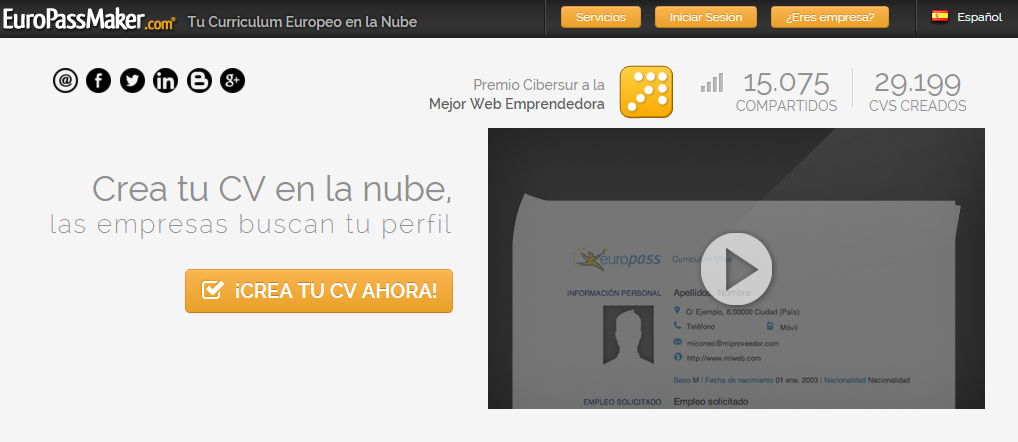
Task: Click micorreo@miproveedor.com in the preview
Action: point(732,343)
